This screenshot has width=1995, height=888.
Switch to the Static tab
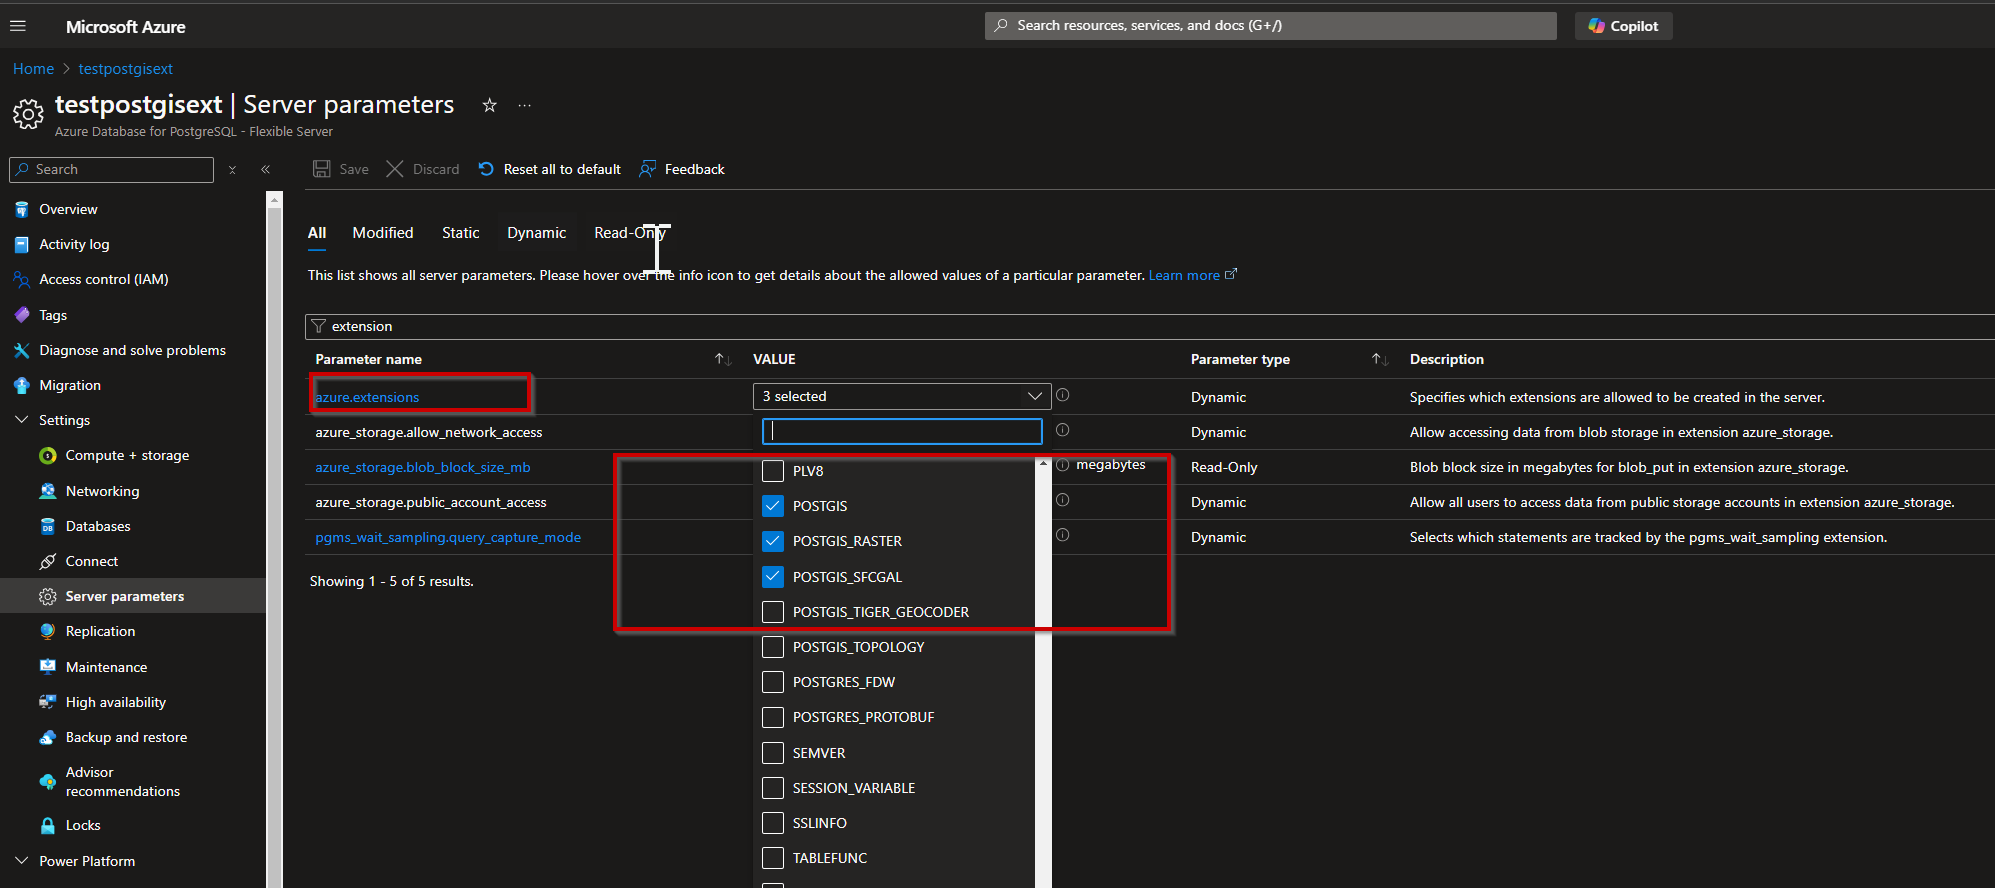pyautogui.click(x=461, y=233)
